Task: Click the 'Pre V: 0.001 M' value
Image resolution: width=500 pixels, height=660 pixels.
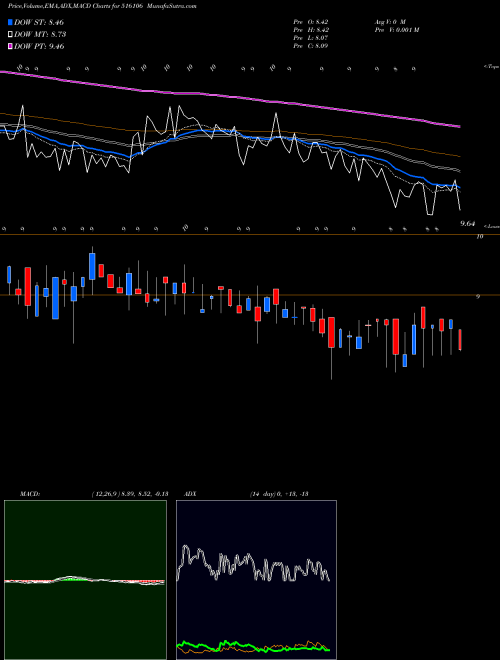Action: (396, 30)
